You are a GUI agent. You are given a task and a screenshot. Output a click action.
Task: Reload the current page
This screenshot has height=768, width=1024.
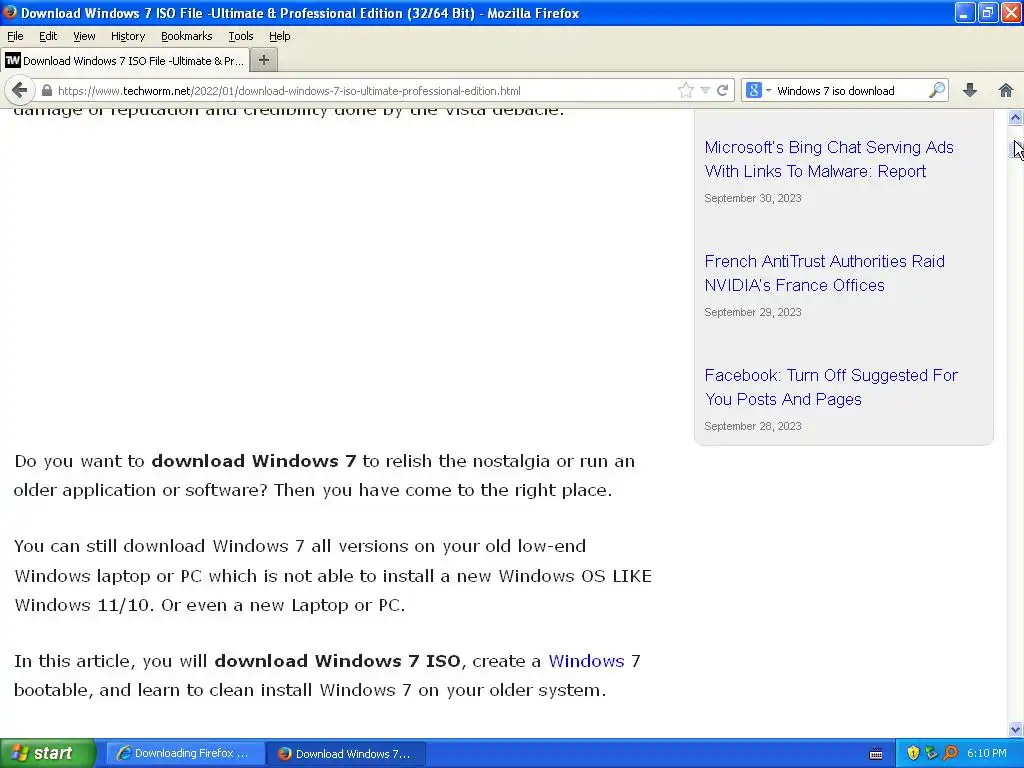[x=722, y=91]
